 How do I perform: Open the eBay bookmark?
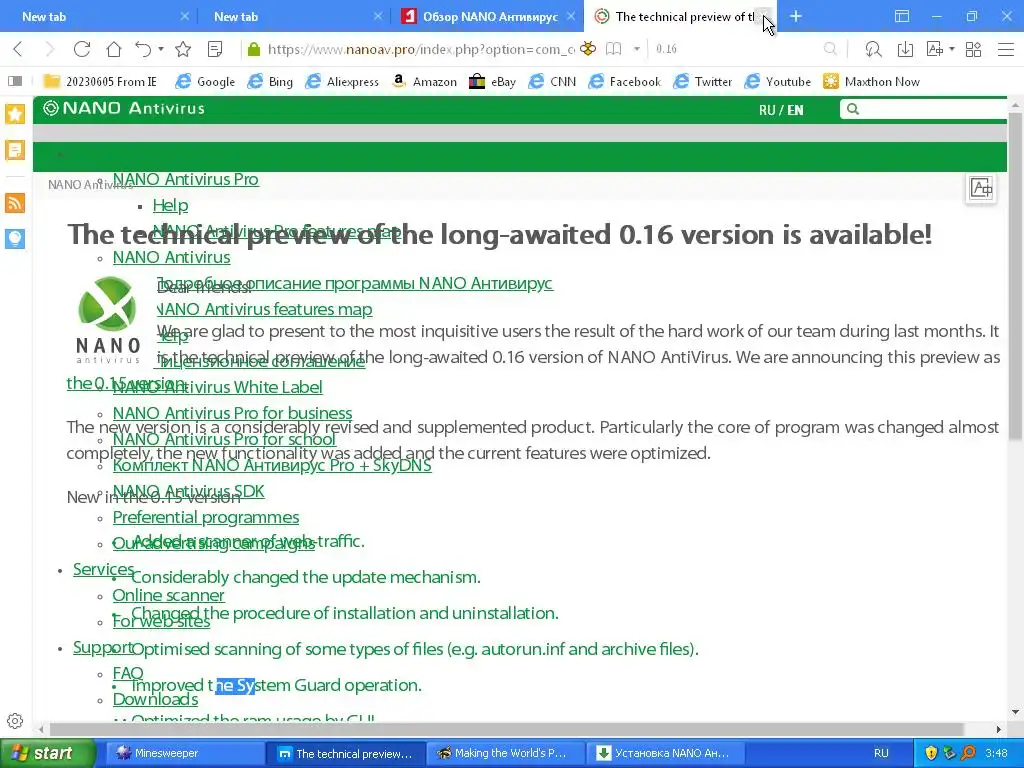pyautogui.click(x=492, y=81)
